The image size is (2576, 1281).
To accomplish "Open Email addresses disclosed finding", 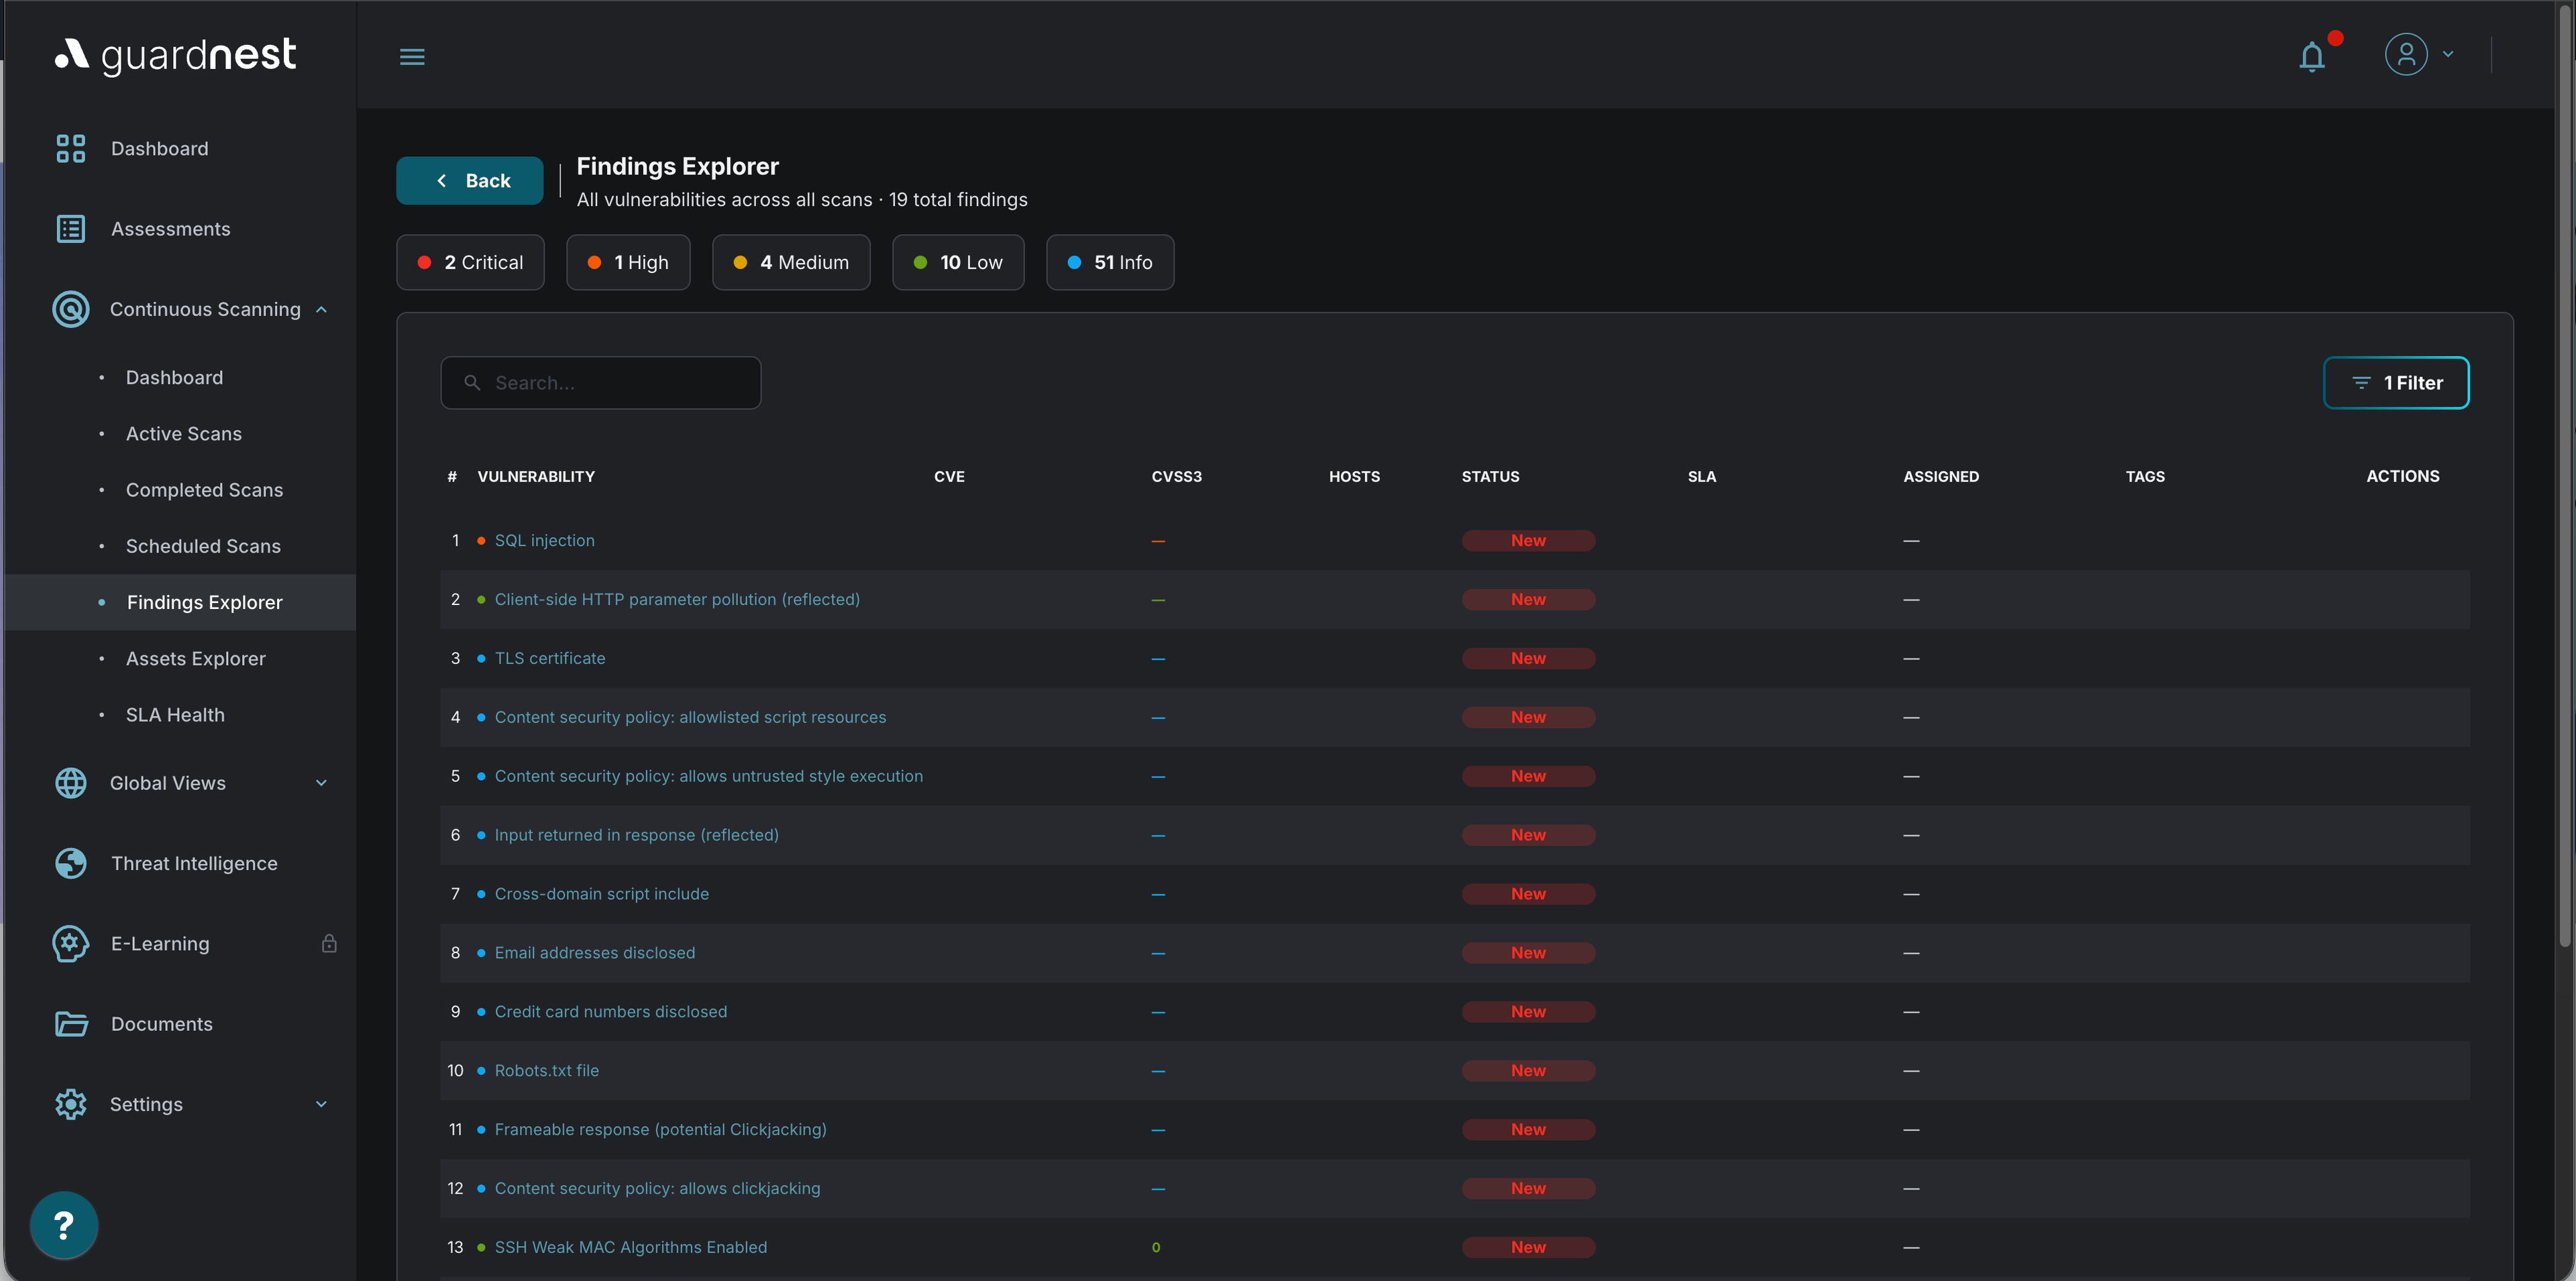I will (x=594, y=953).
